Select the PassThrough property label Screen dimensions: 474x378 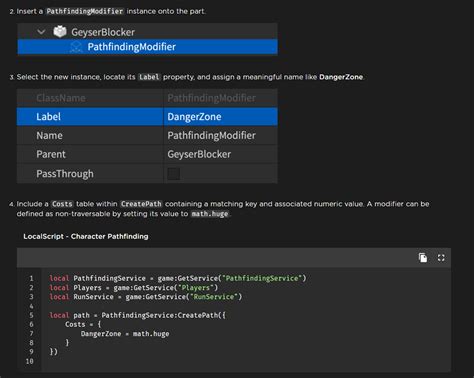pyautogui.click(x=65, y=174)
